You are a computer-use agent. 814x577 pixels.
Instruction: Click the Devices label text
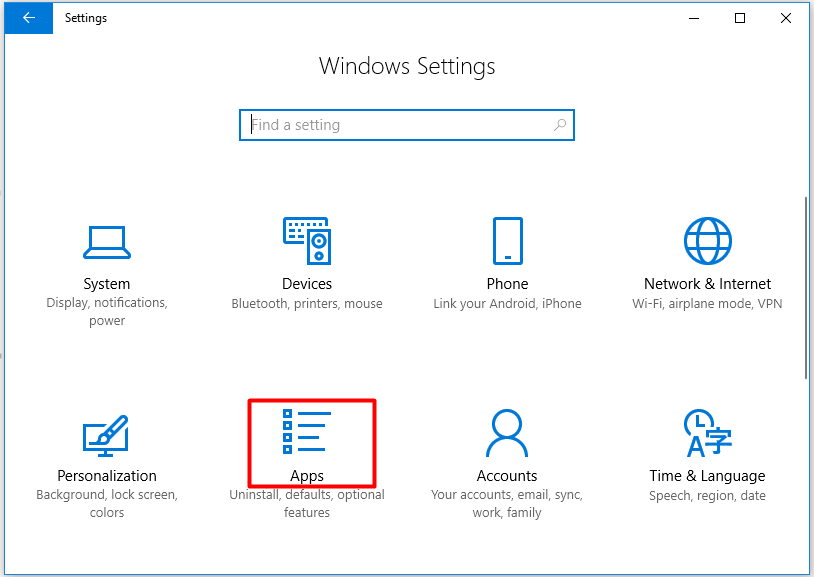coord(306,284)
